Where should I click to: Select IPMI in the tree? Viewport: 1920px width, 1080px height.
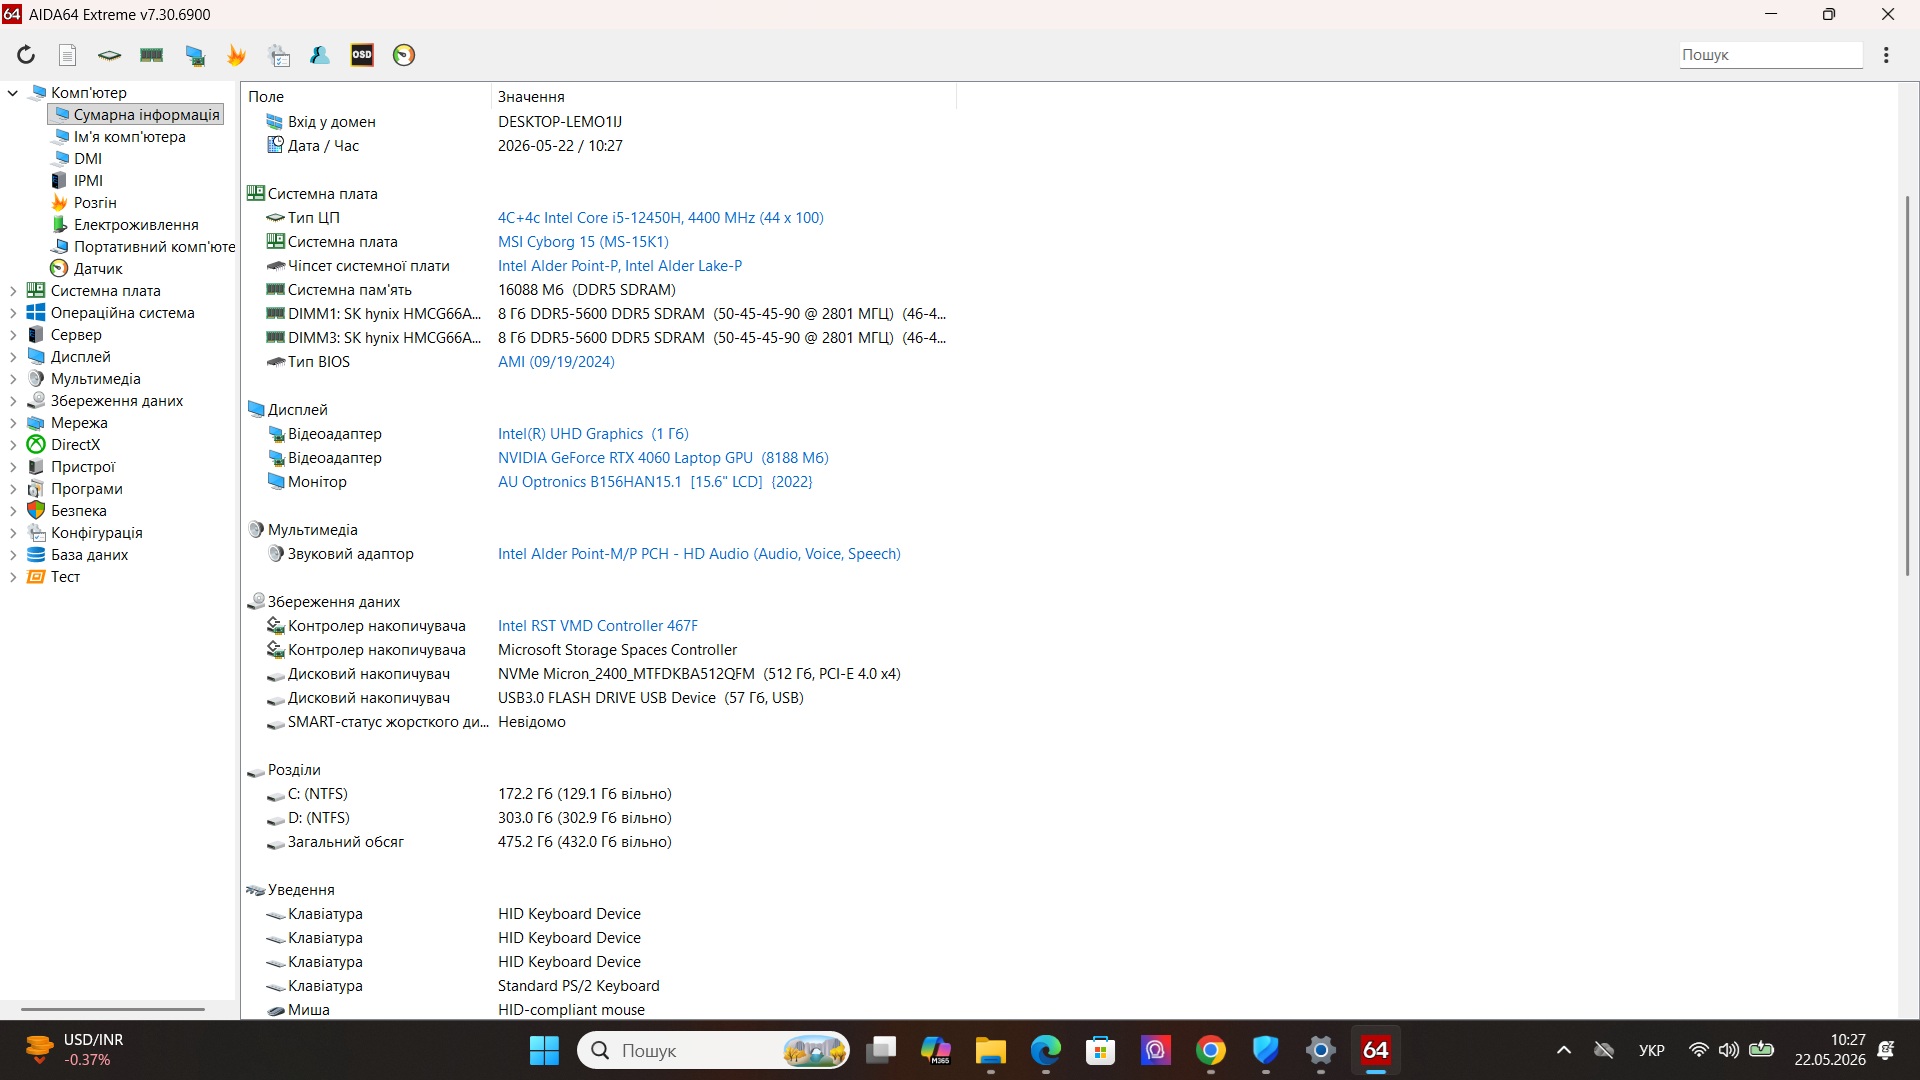click(88, 181)
